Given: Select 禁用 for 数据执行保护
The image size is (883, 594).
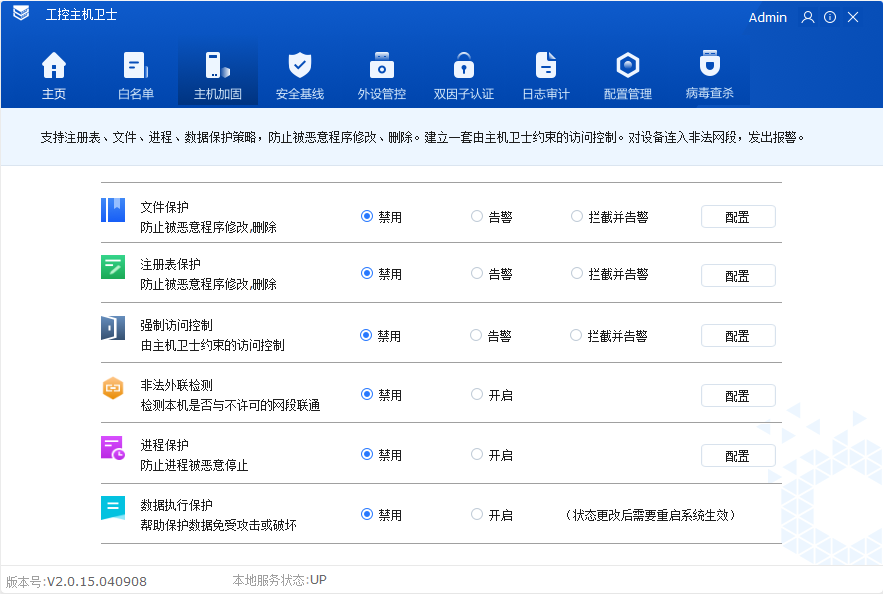Looking at the screenshot, I should coord(368,514).
